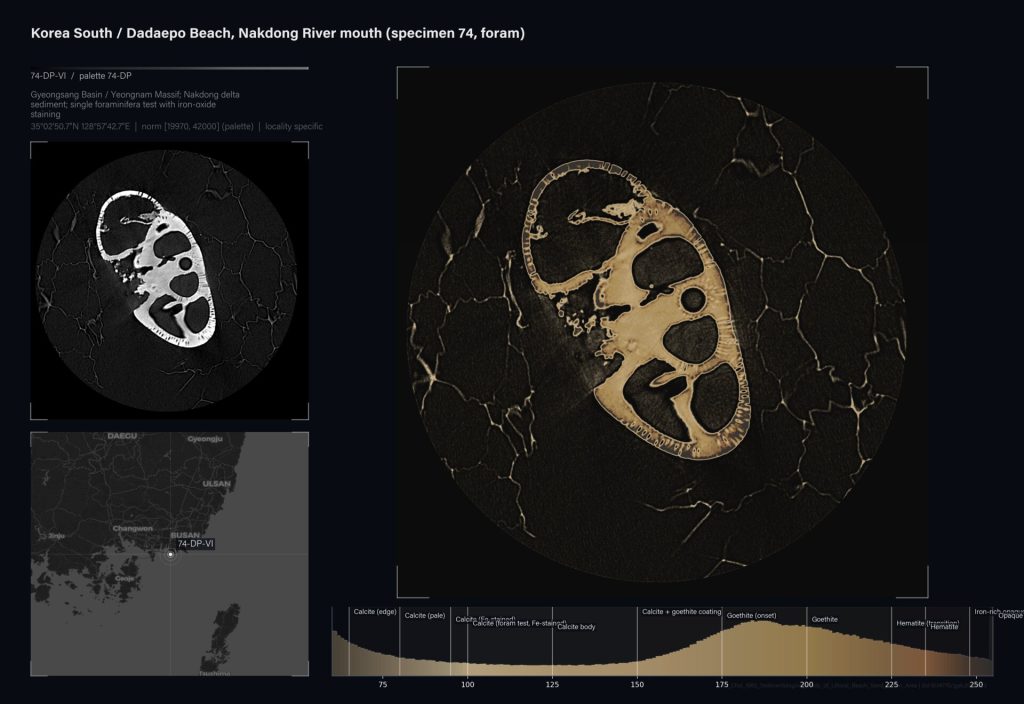
Task: Click the coordinates text 35°02'50.7"N
Action: (80, 127)
